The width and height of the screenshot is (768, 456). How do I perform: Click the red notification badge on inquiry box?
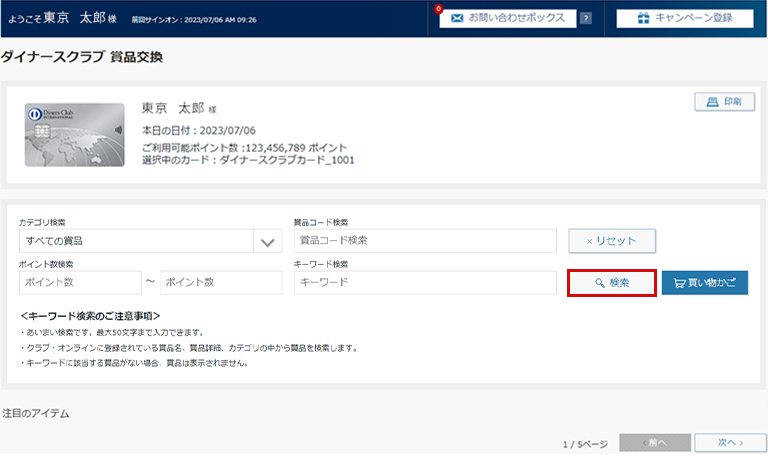coord(439,9)
